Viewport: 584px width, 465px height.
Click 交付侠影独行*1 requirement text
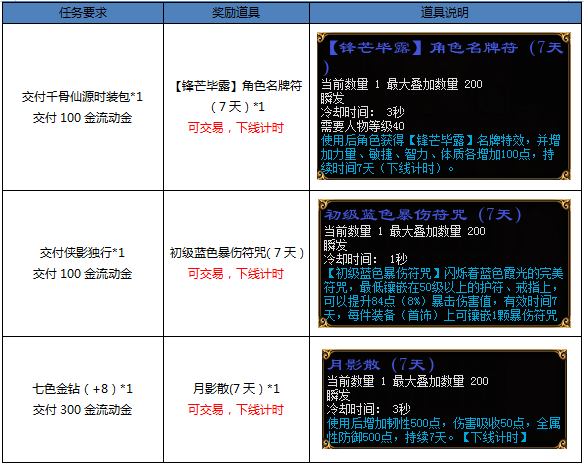tap(82, 253)
